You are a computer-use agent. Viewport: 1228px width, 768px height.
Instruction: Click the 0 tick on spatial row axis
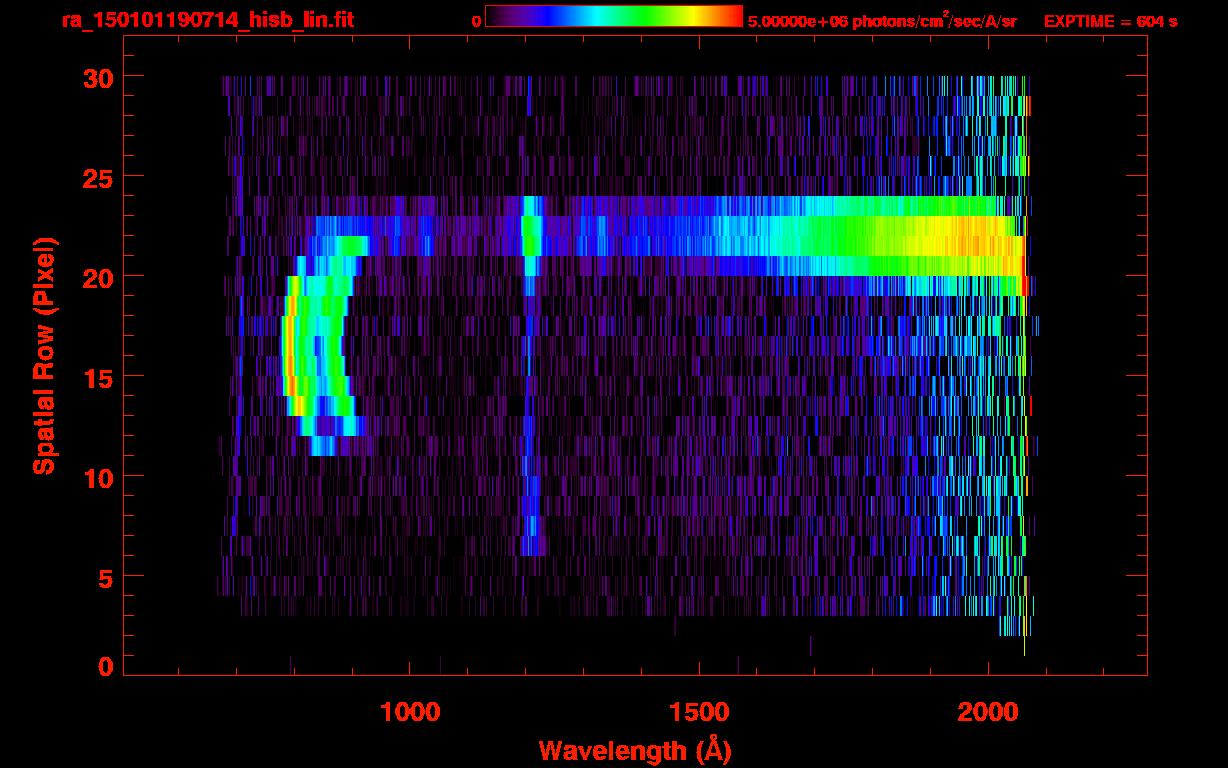pyautogui.click(x=103, y=666)
